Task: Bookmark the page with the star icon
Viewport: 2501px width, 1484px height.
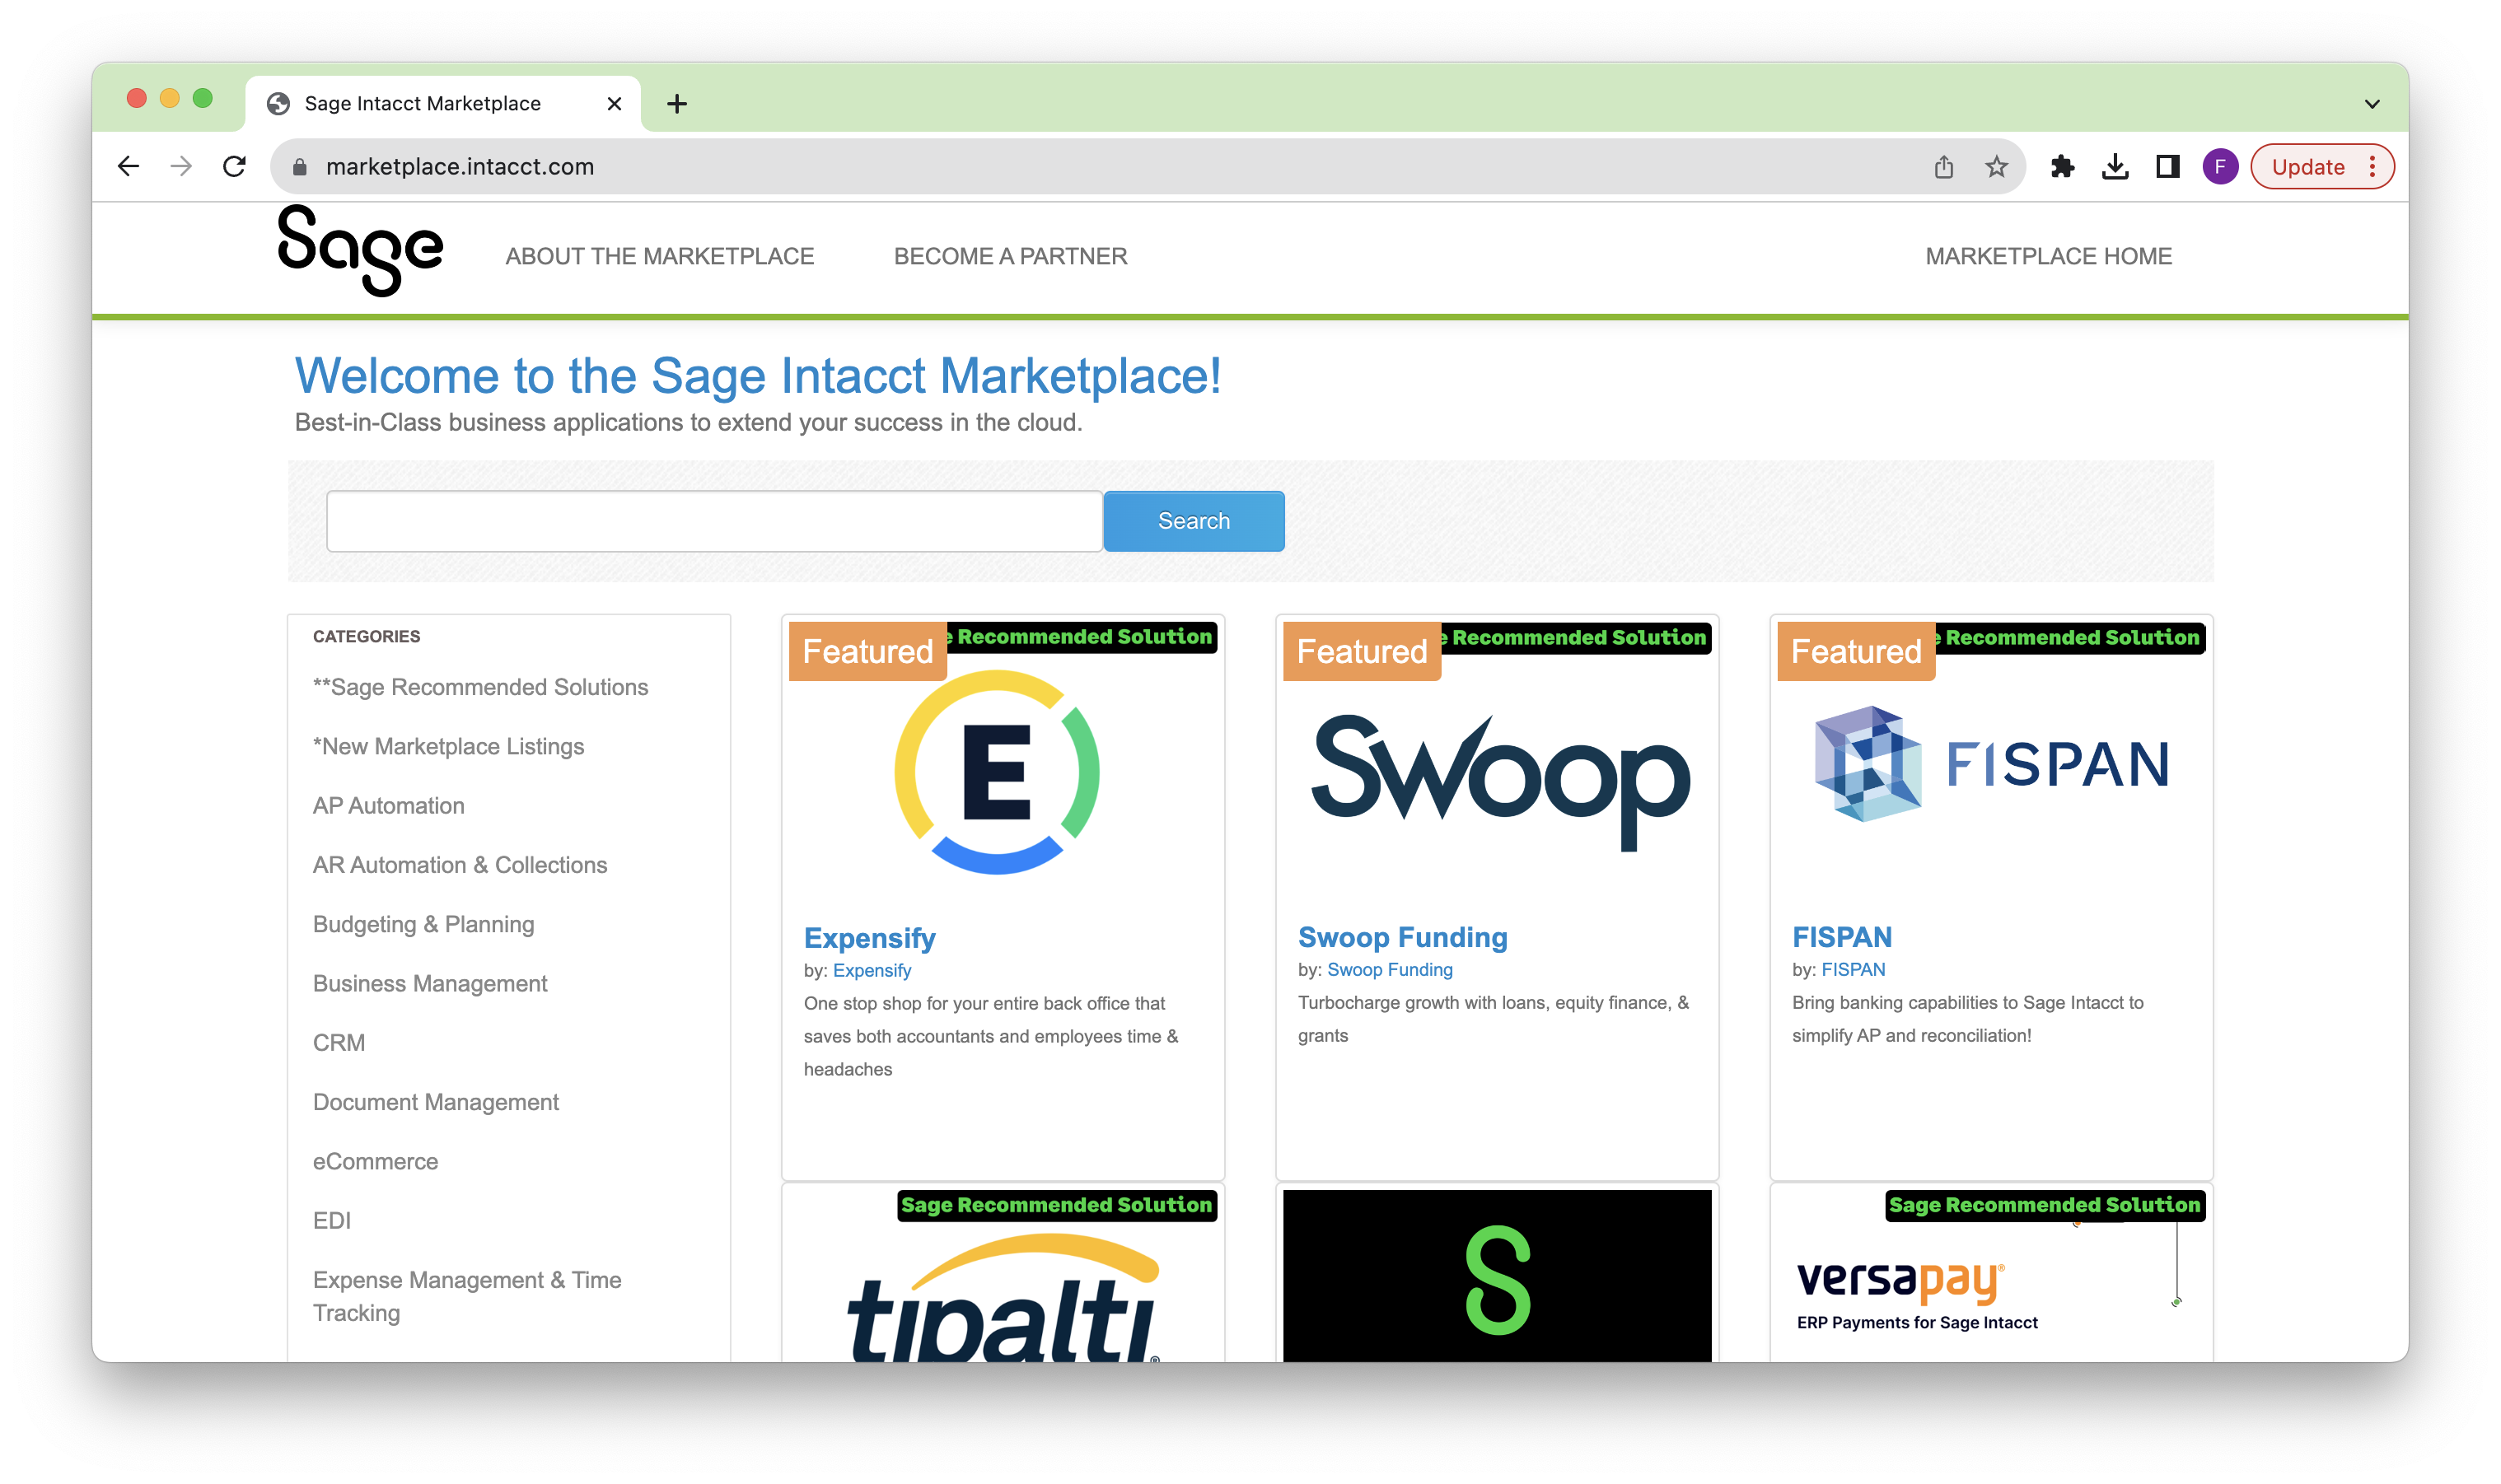Action: point(1995,166)
